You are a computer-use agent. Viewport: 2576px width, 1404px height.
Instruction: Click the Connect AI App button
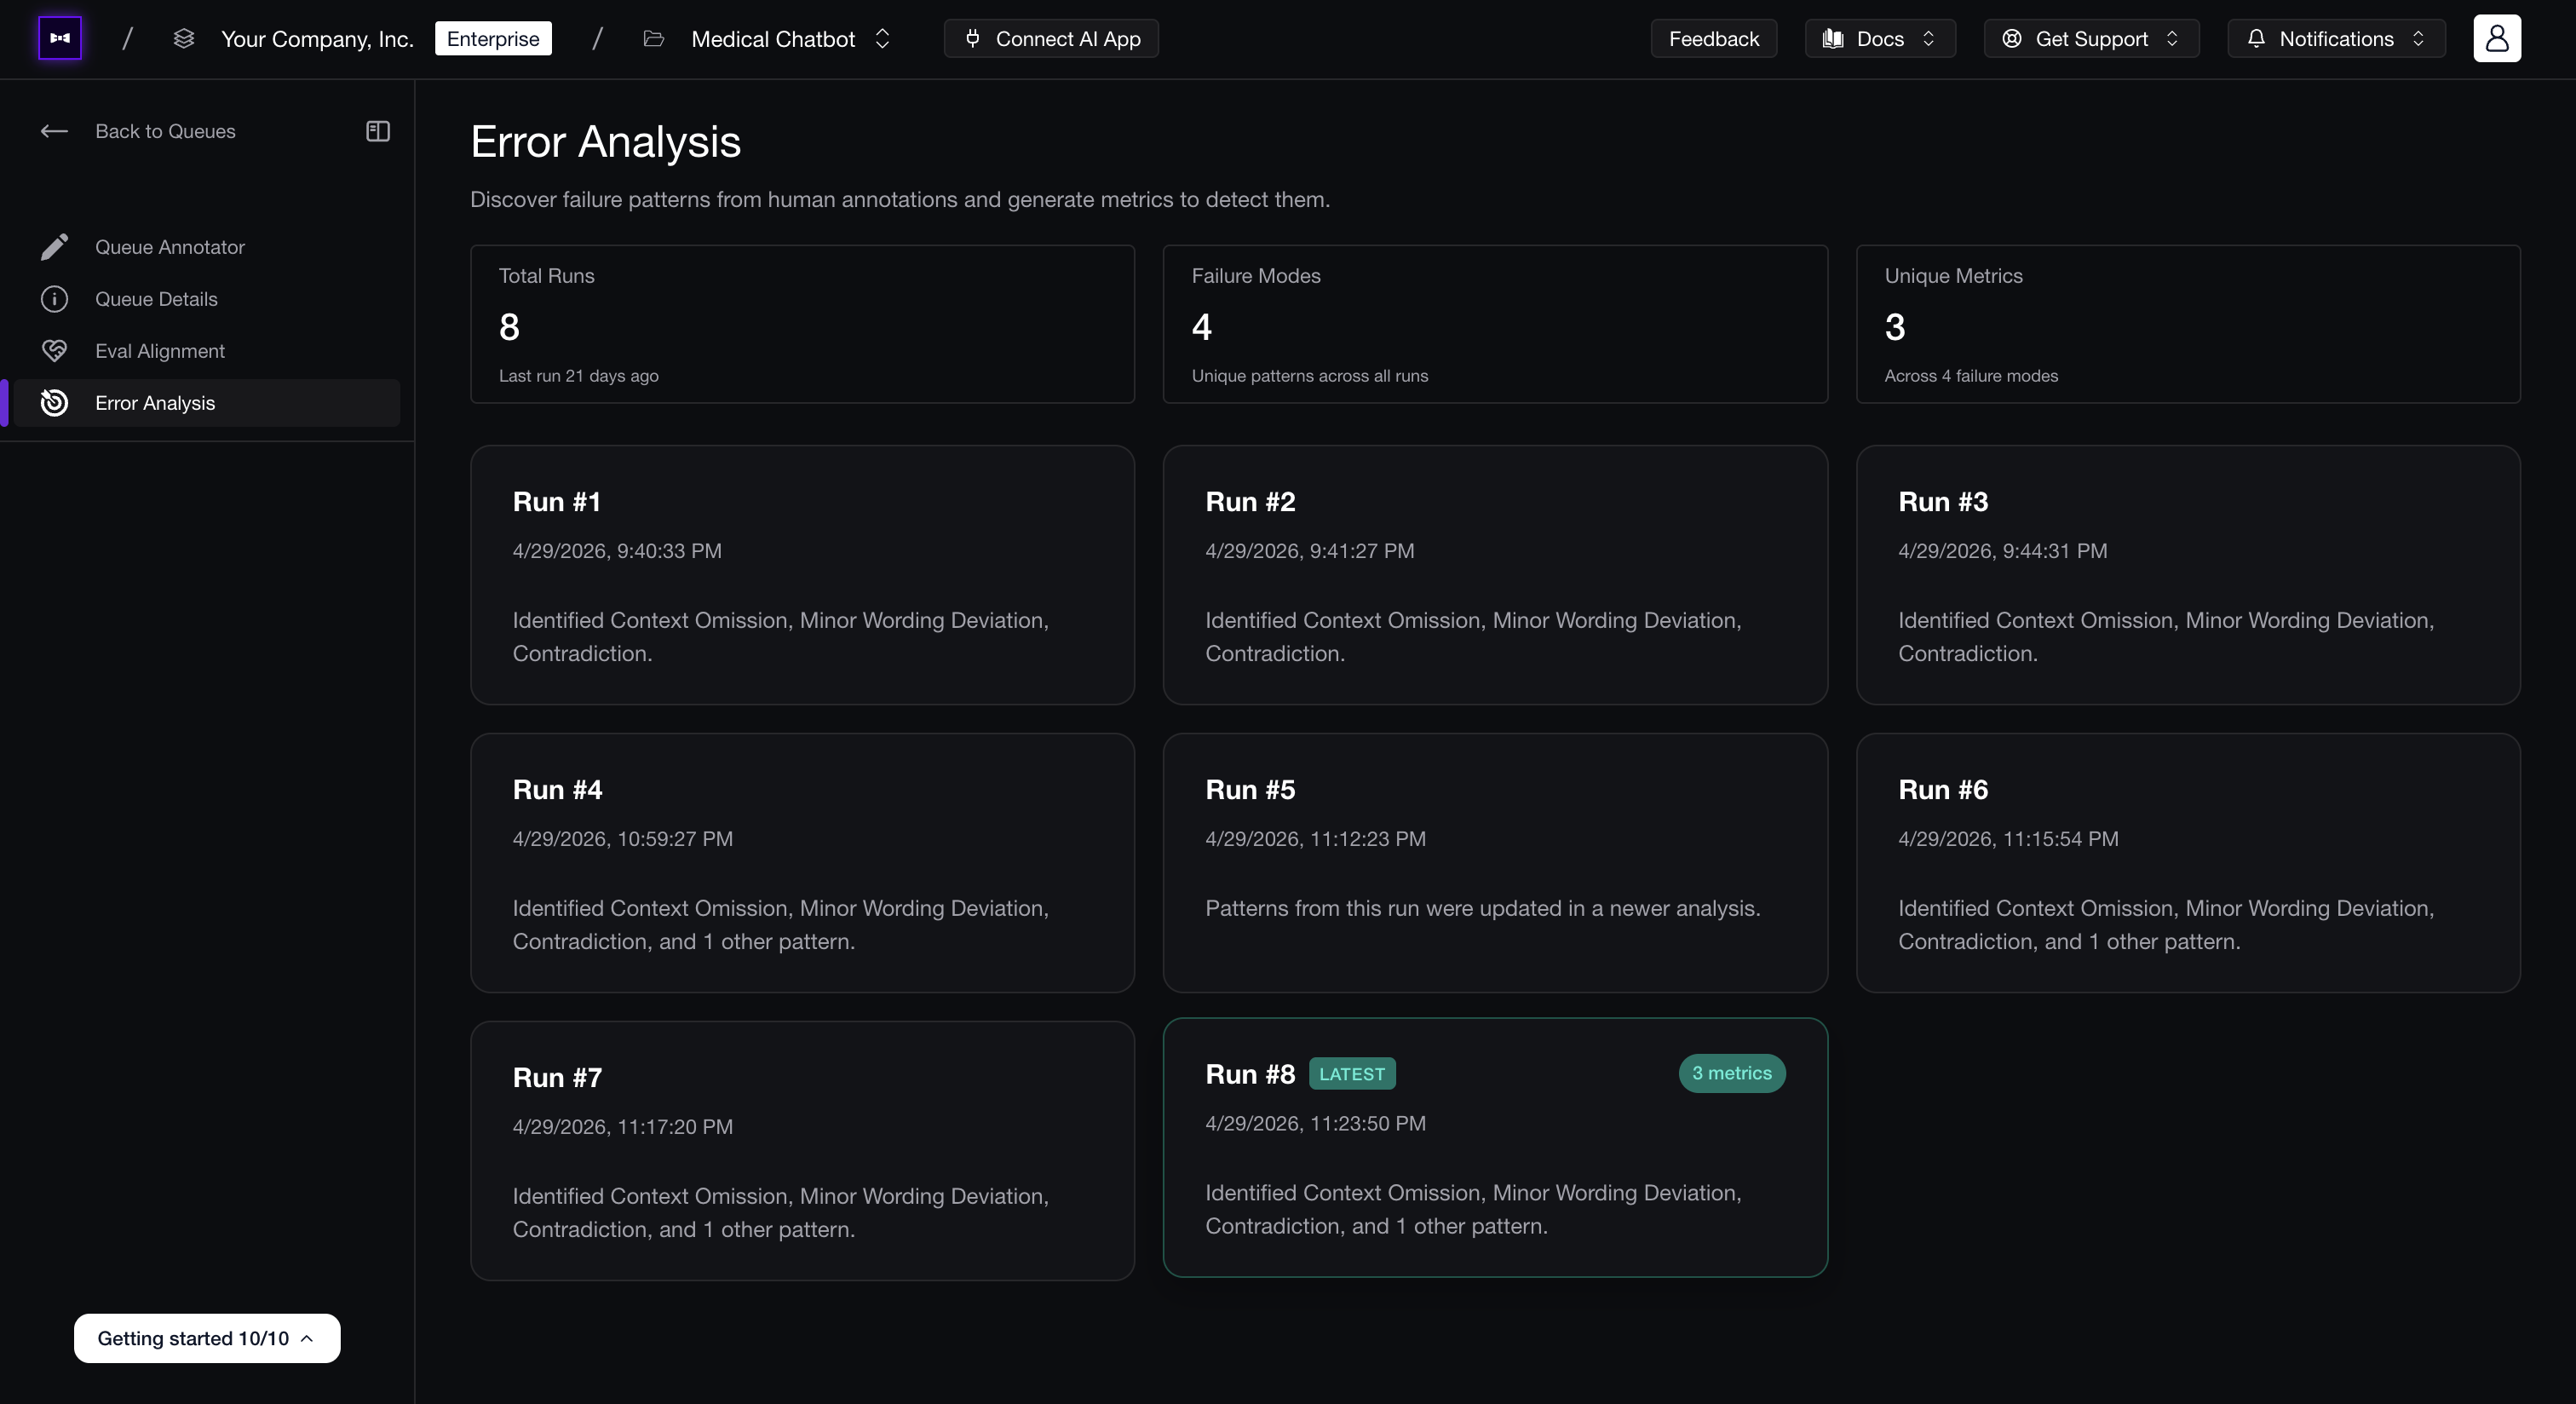point(1051,38)
